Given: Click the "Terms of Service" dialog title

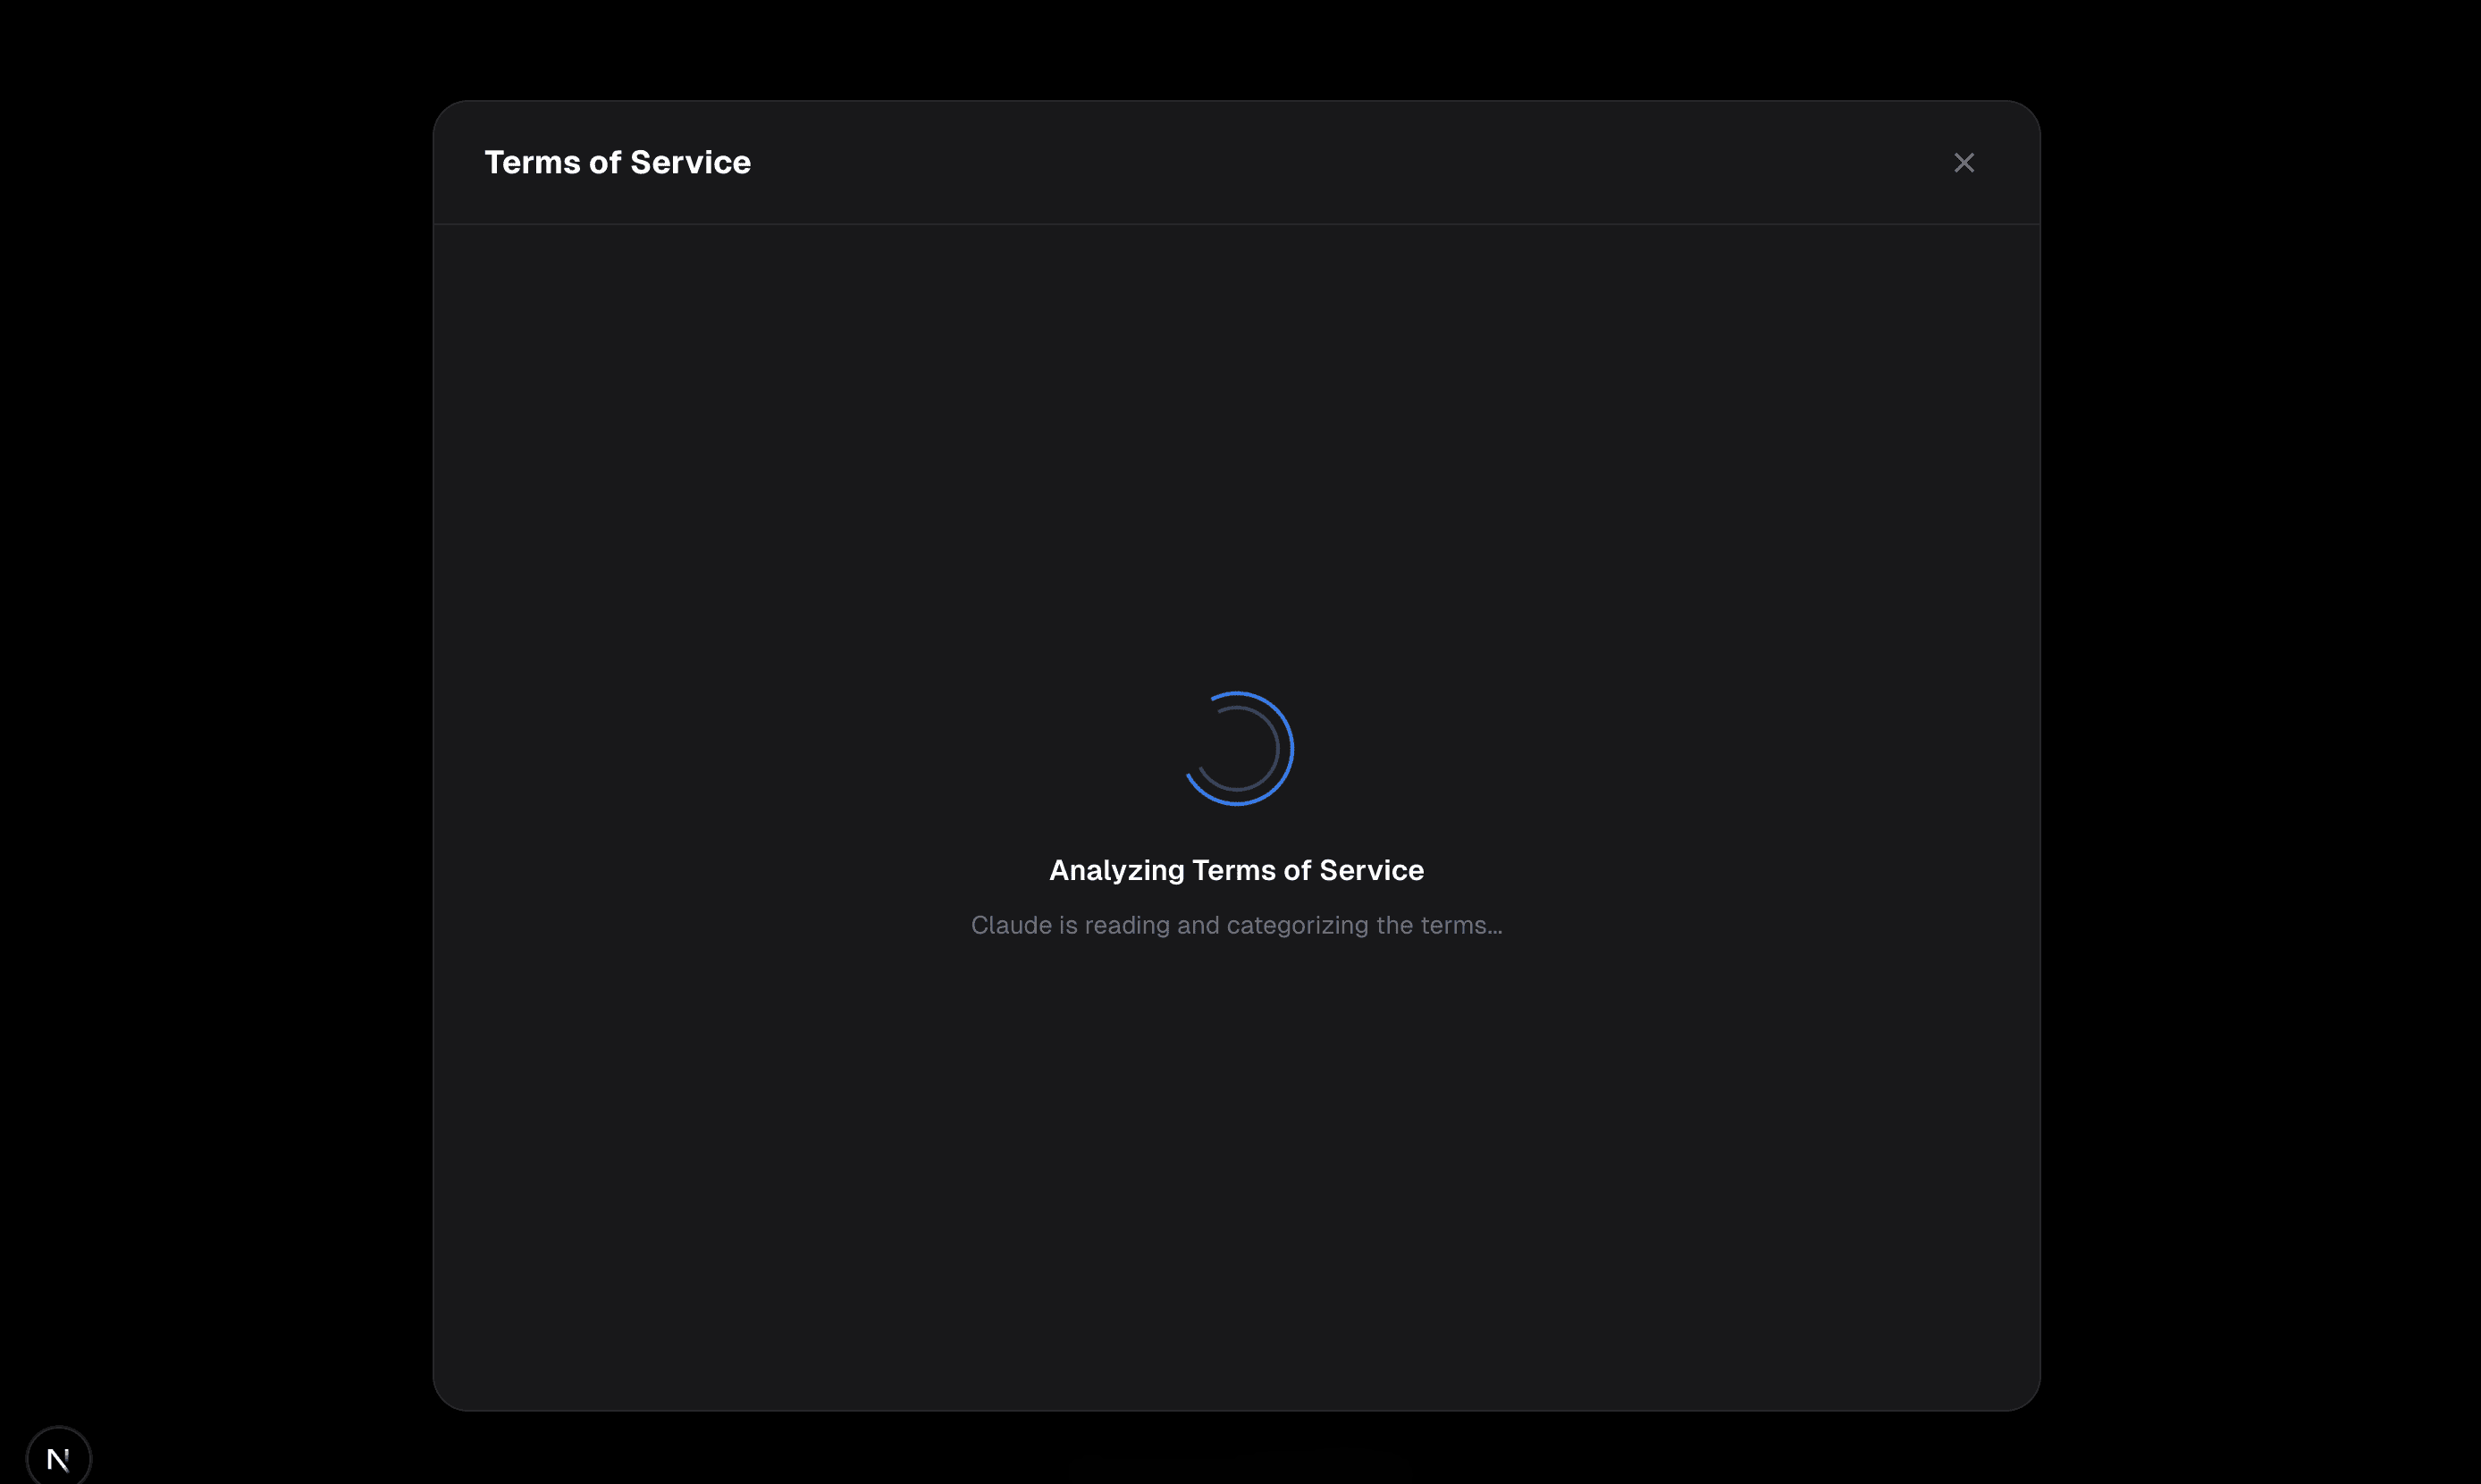Looking at the screenshot, I should pyautogui.click(x=617, y=162).
